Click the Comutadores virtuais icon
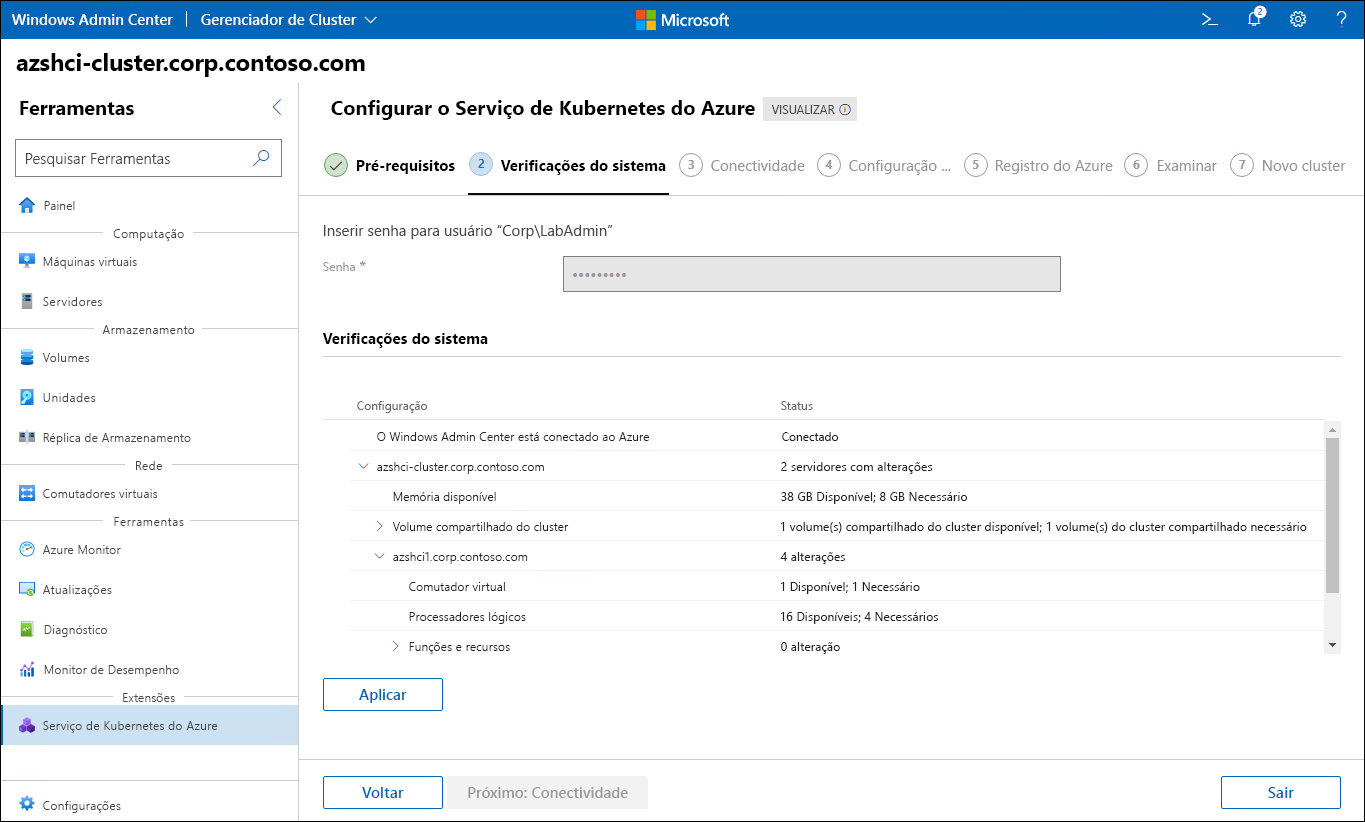The width and height of the screenshot is (1365, 822). pos(28,493)
